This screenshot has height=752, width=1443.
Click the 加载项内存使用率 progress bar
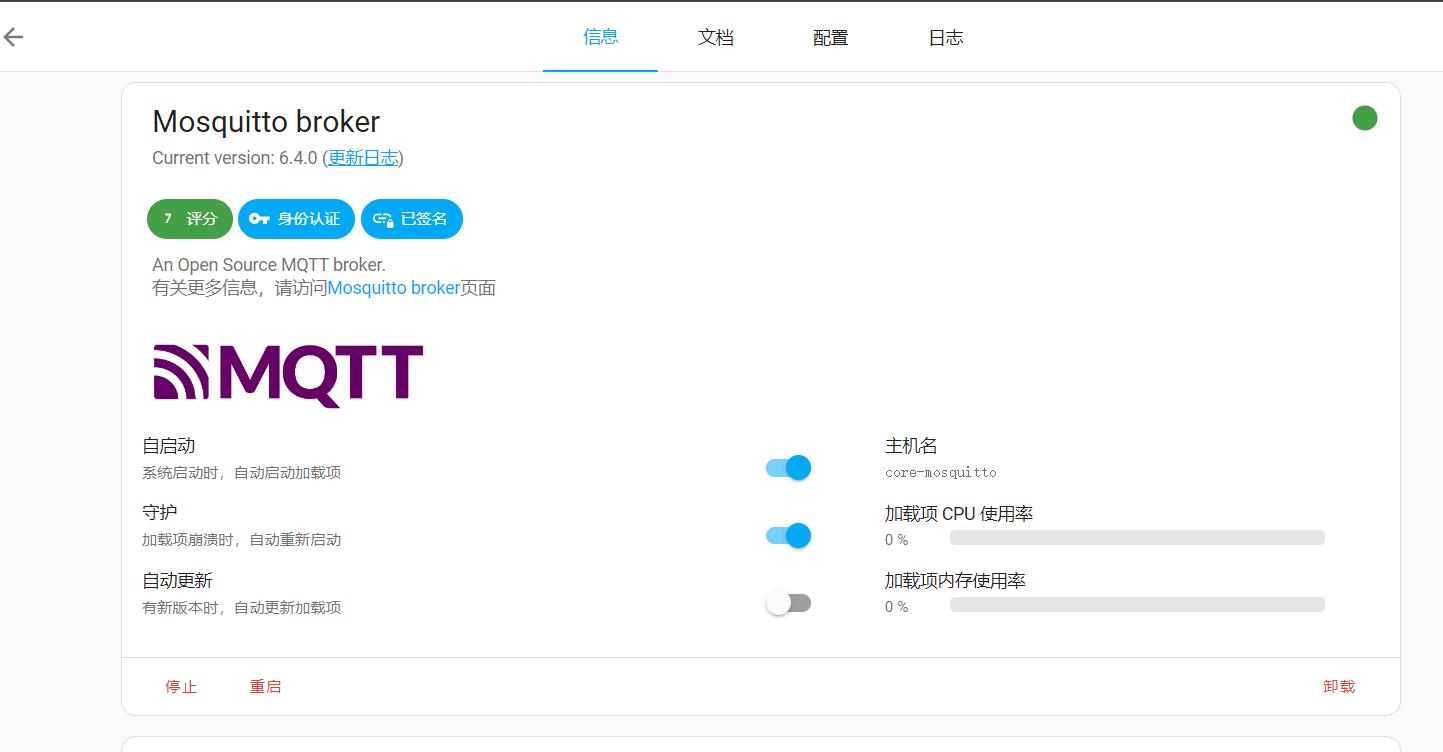point(1137,605)
